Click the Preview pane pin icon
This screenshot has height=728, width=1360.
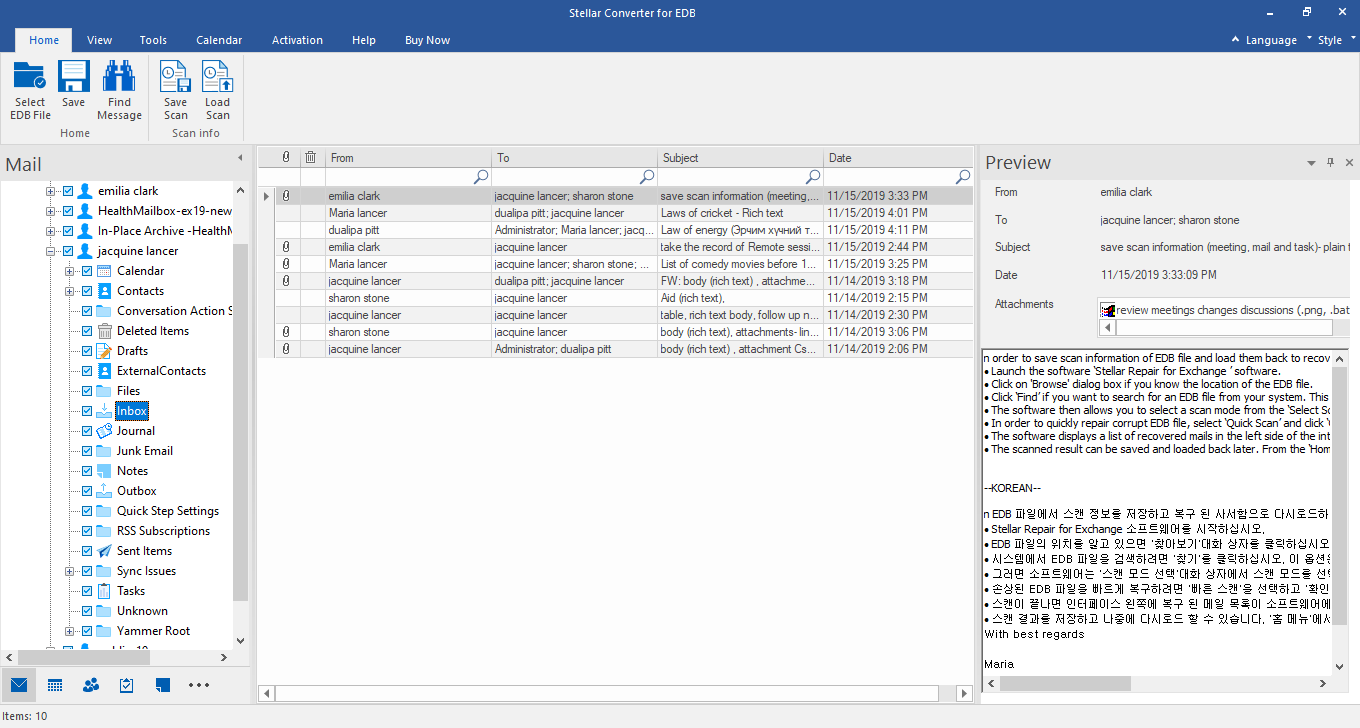tap(1330, 162)
